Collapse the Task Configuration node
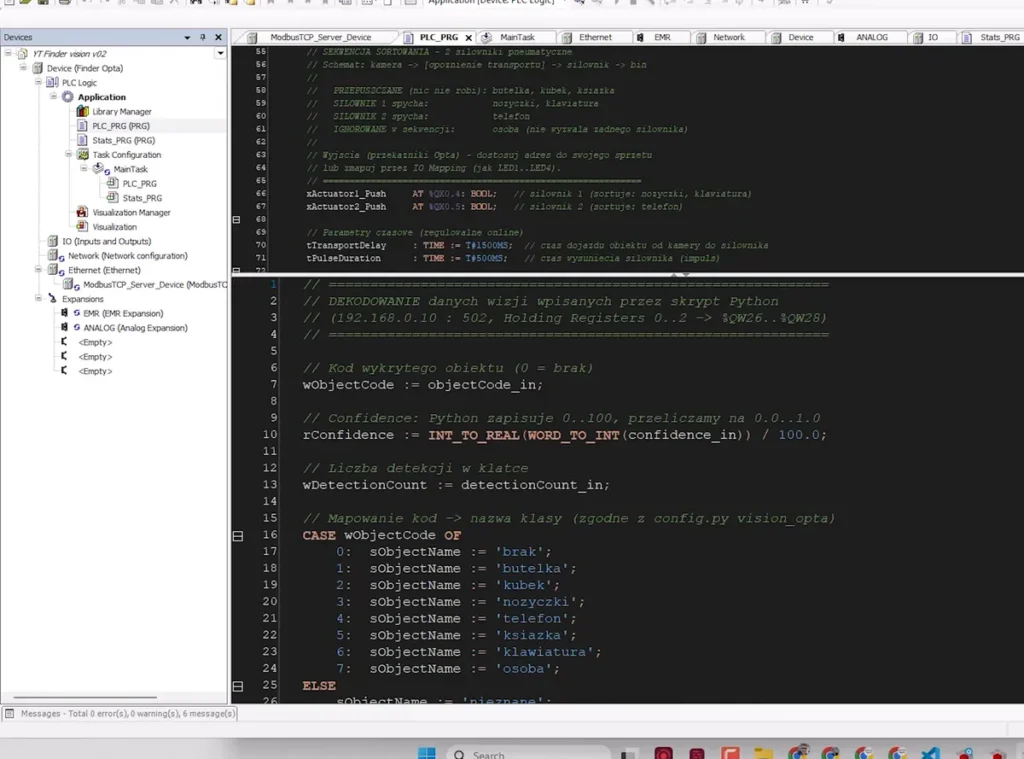This screenshot has width=1024, height=759. (69, 154)
